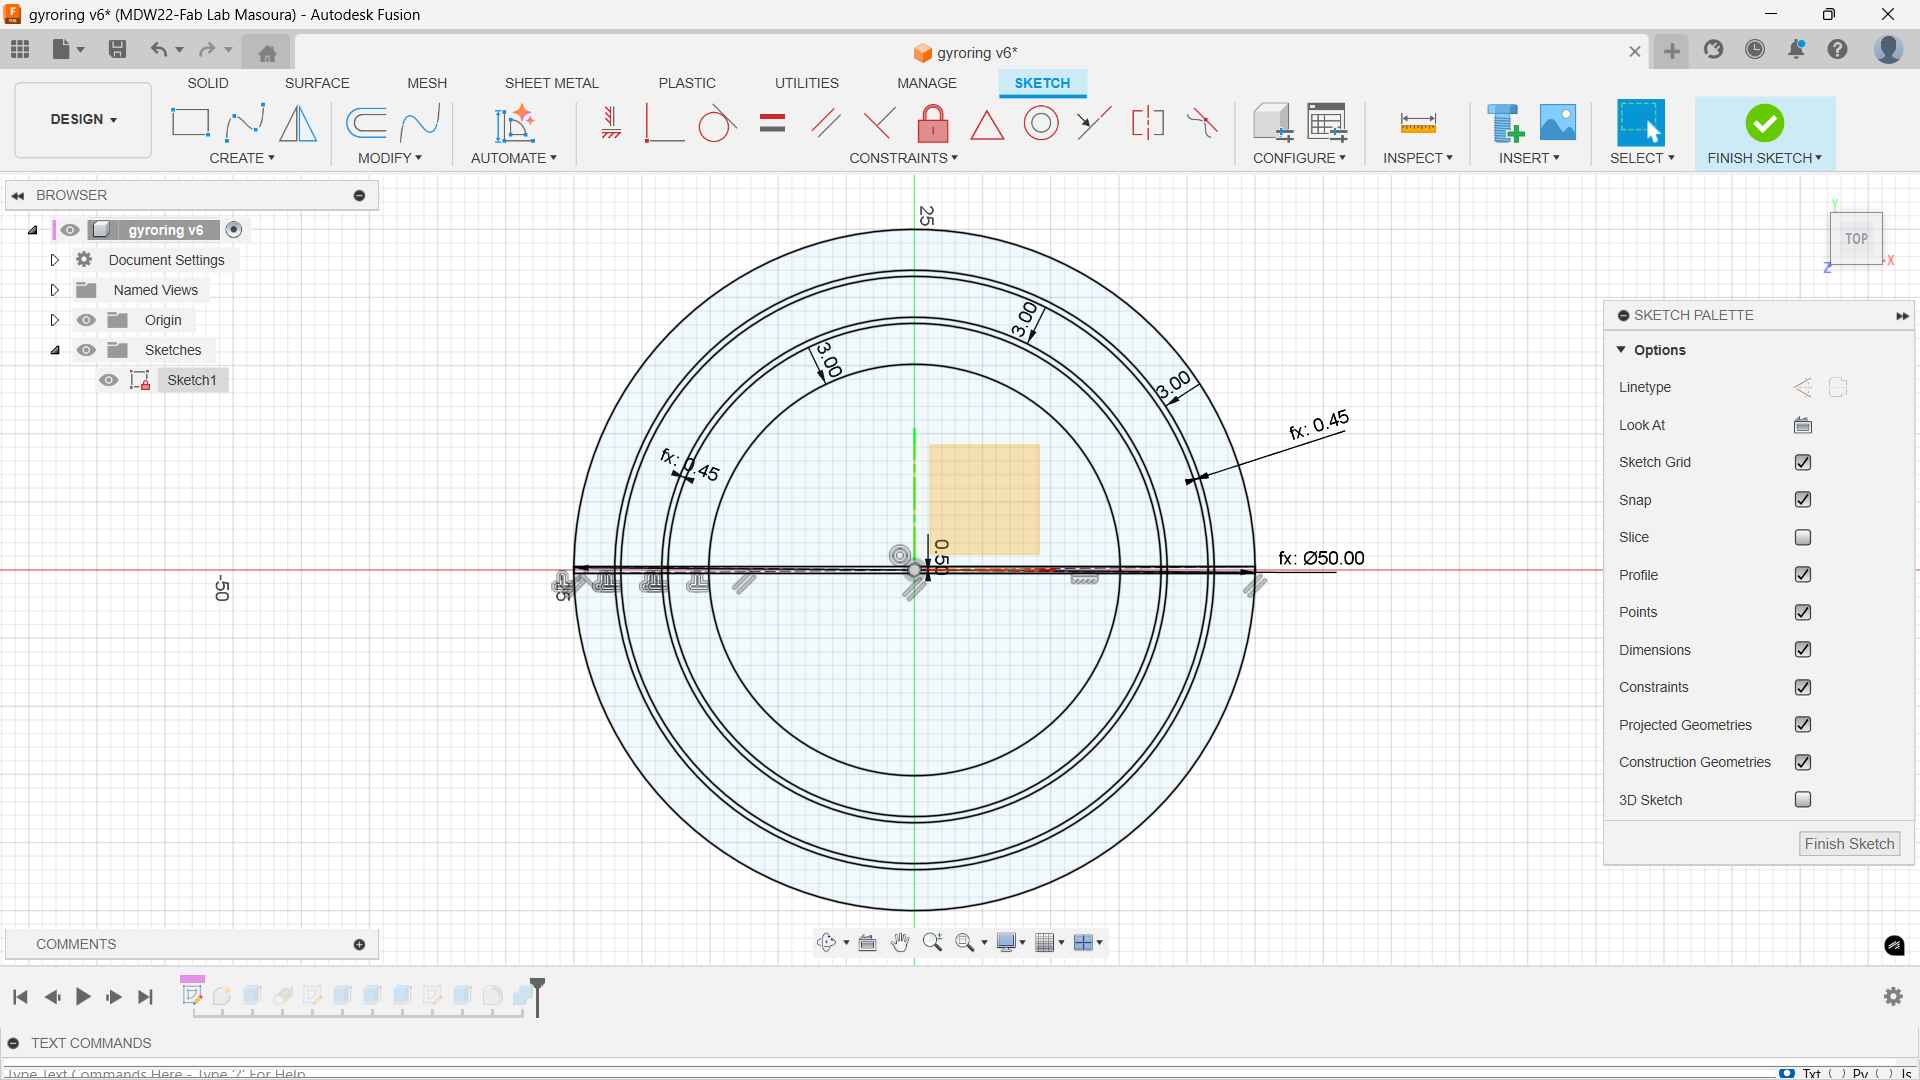Screen dimensions: 1920x1080
Task: Uncheck the Points option
Action: tap(1803, 613)
